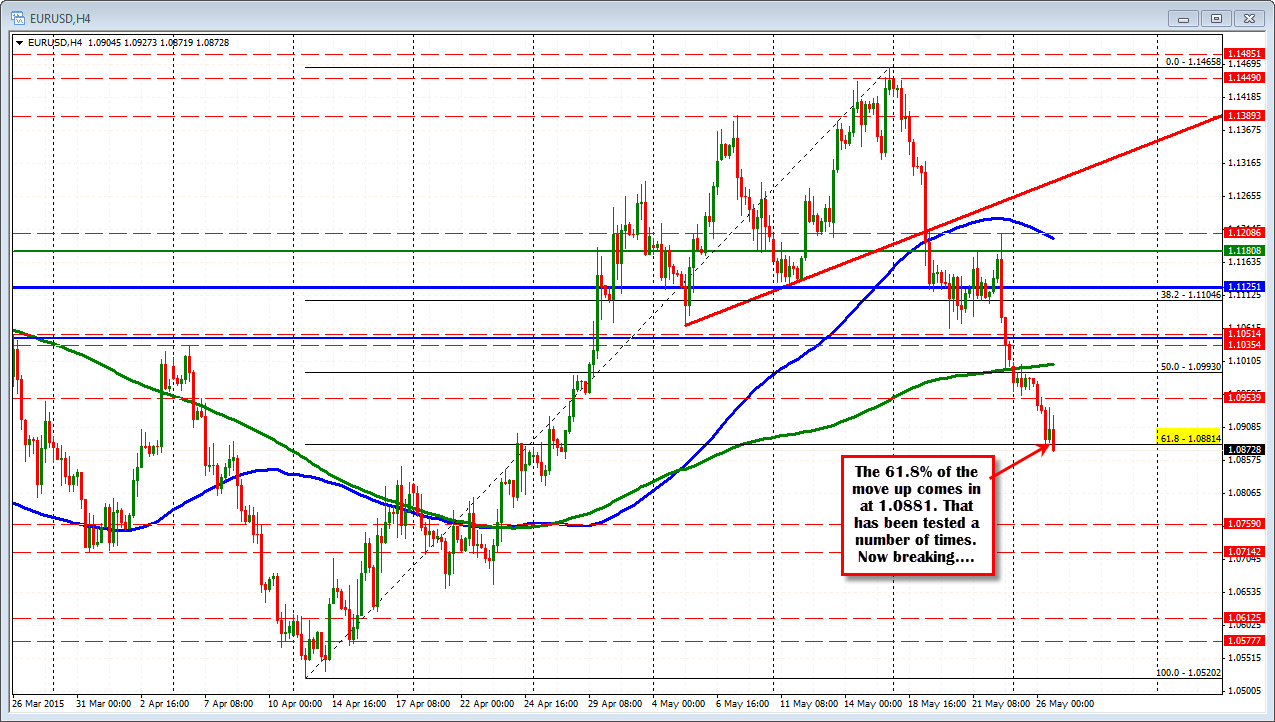The height and width of the screenshot is (722, 1275).
Task: Select the 1.10354 red price label
Action: (x=1244, y=343)
